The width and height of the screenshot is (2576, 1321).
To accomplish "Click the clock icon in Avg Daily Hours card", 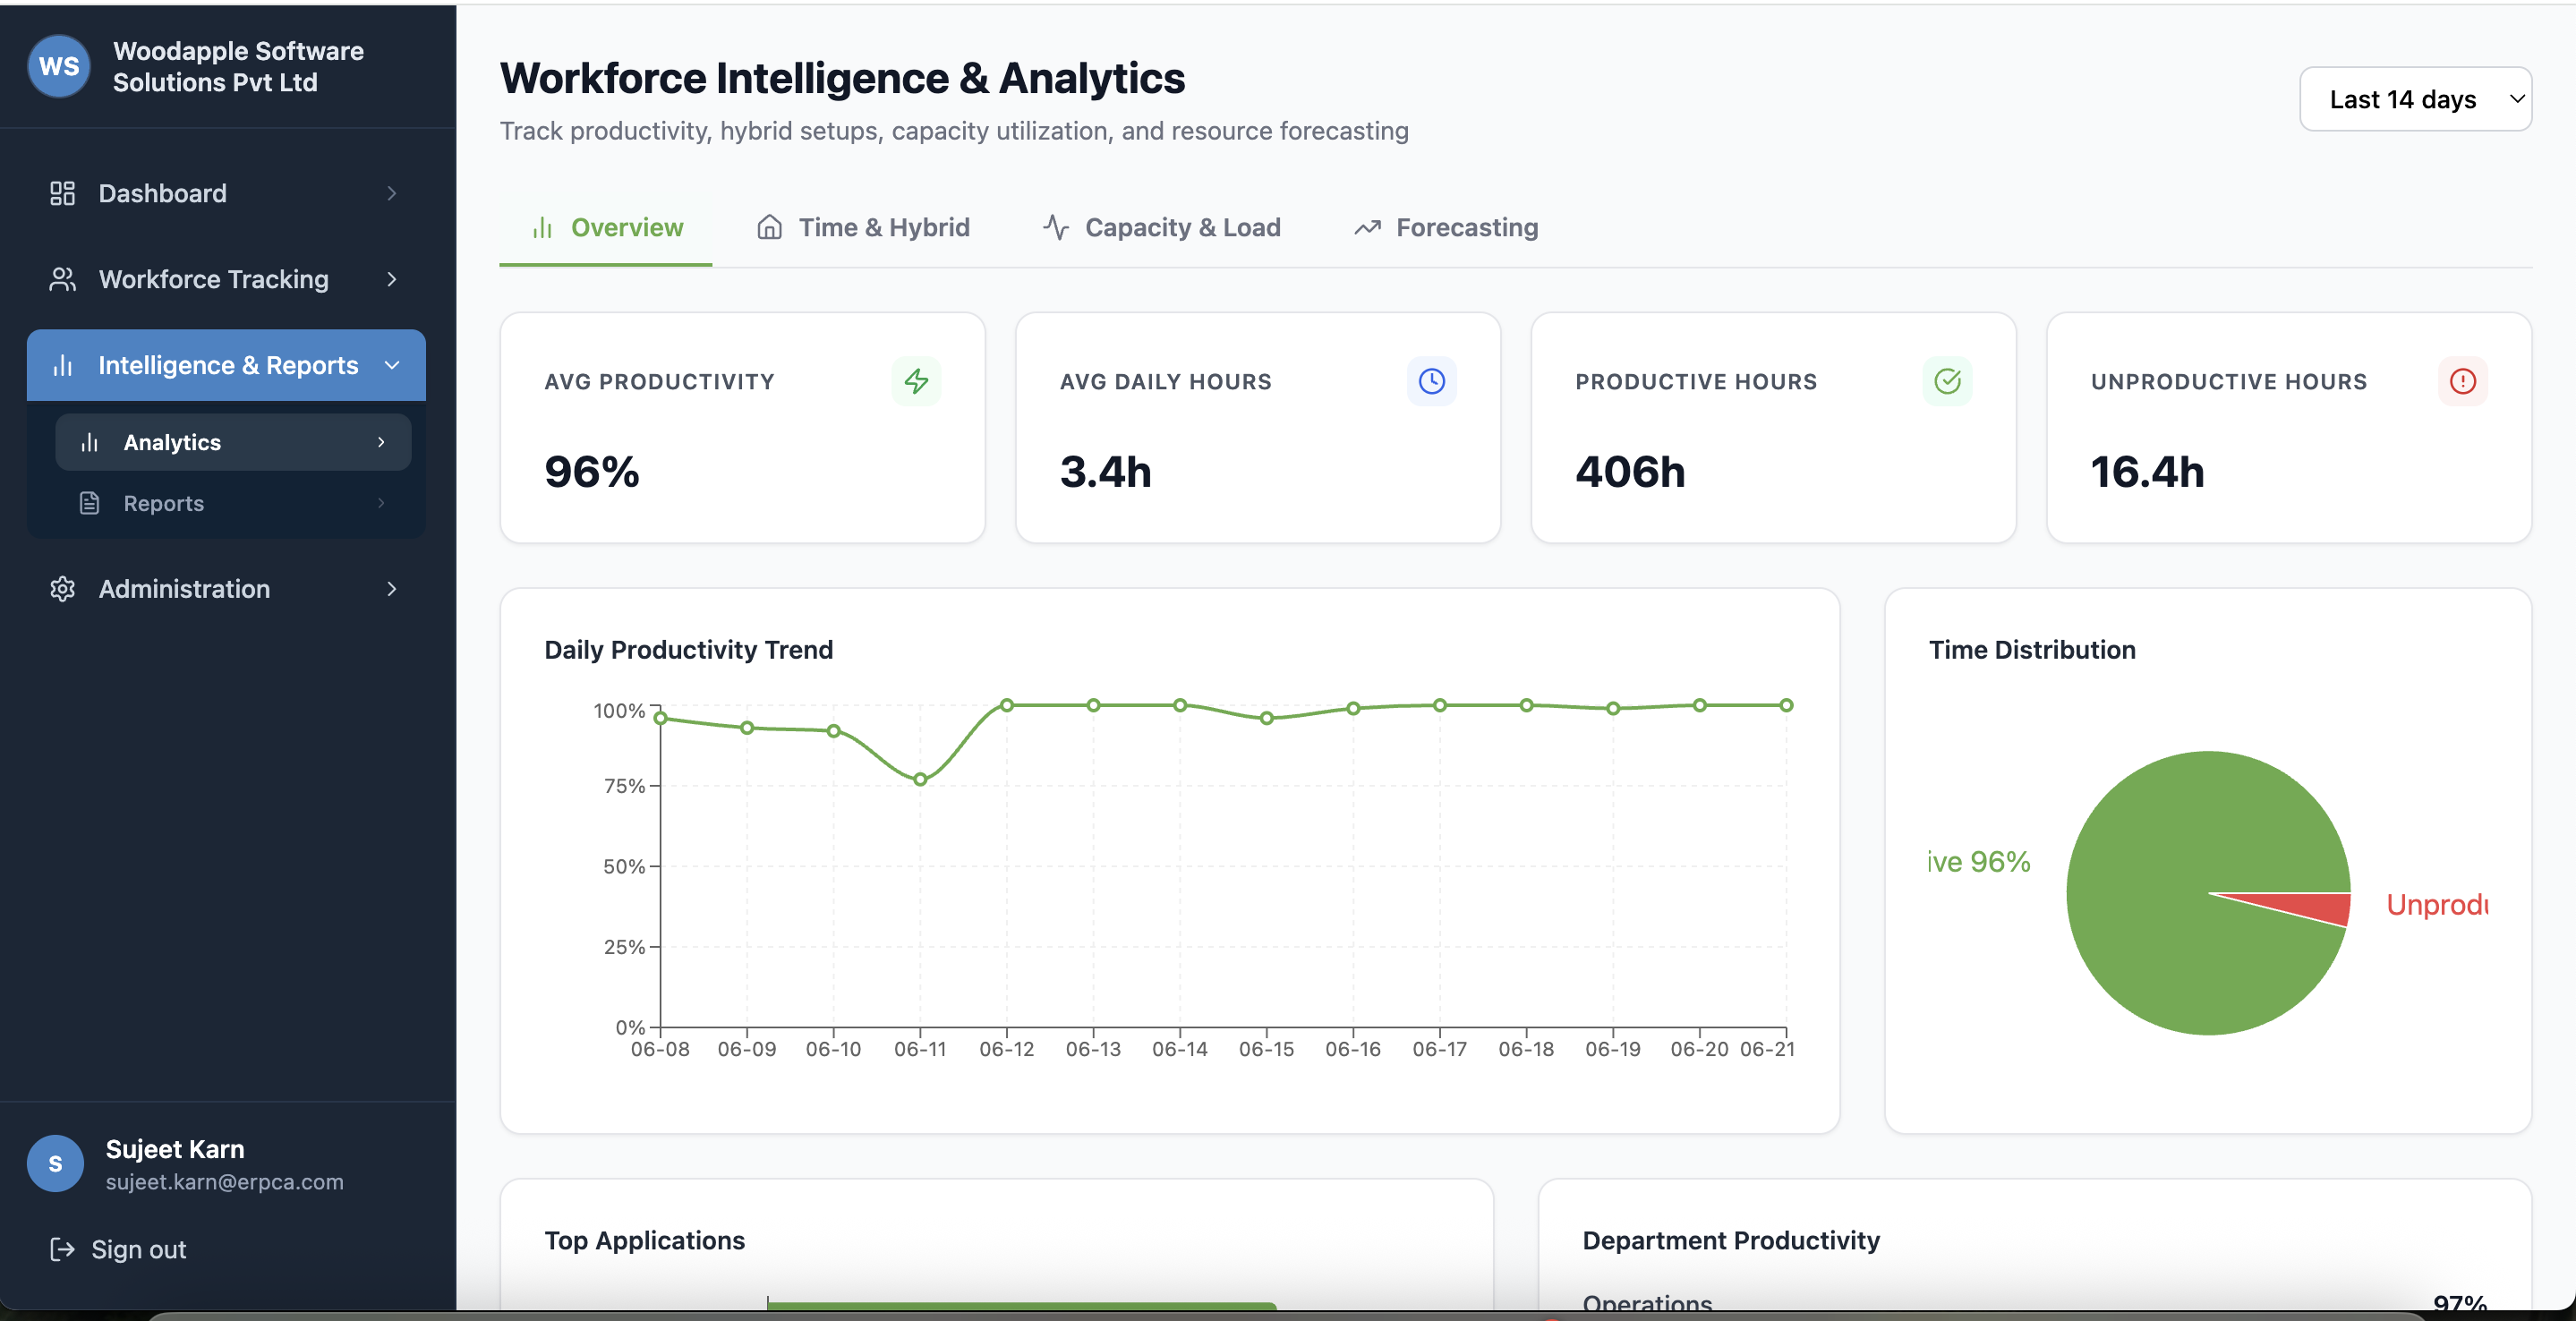I will pyautogui.click(x=1431, y=381).
